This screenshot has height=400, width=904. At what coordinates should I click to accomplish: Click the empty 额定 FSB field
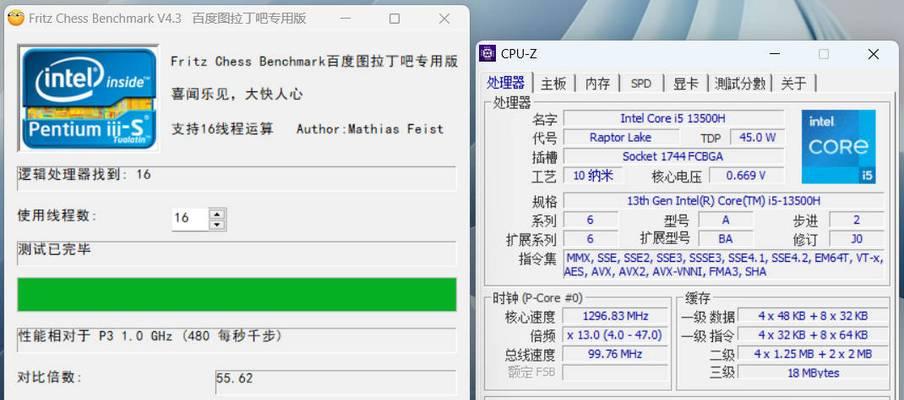click(x=615, y=372)
